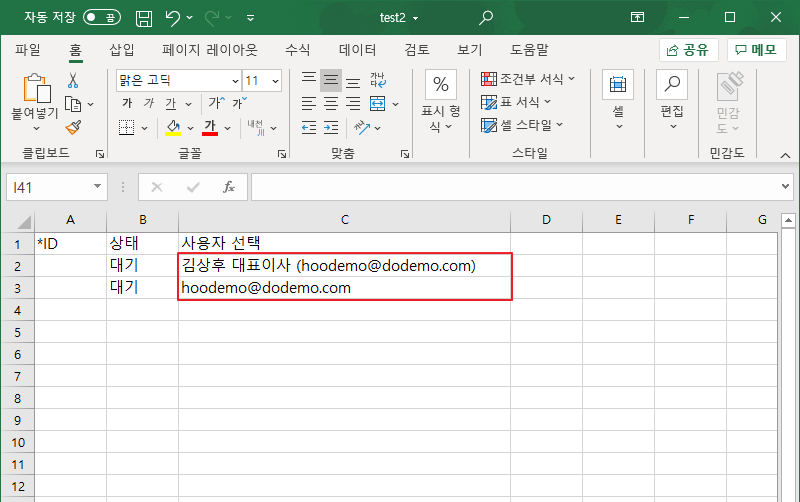Click the Save floppy disk icon
Viewport: 800px width, 502px height.
[144, 18]
